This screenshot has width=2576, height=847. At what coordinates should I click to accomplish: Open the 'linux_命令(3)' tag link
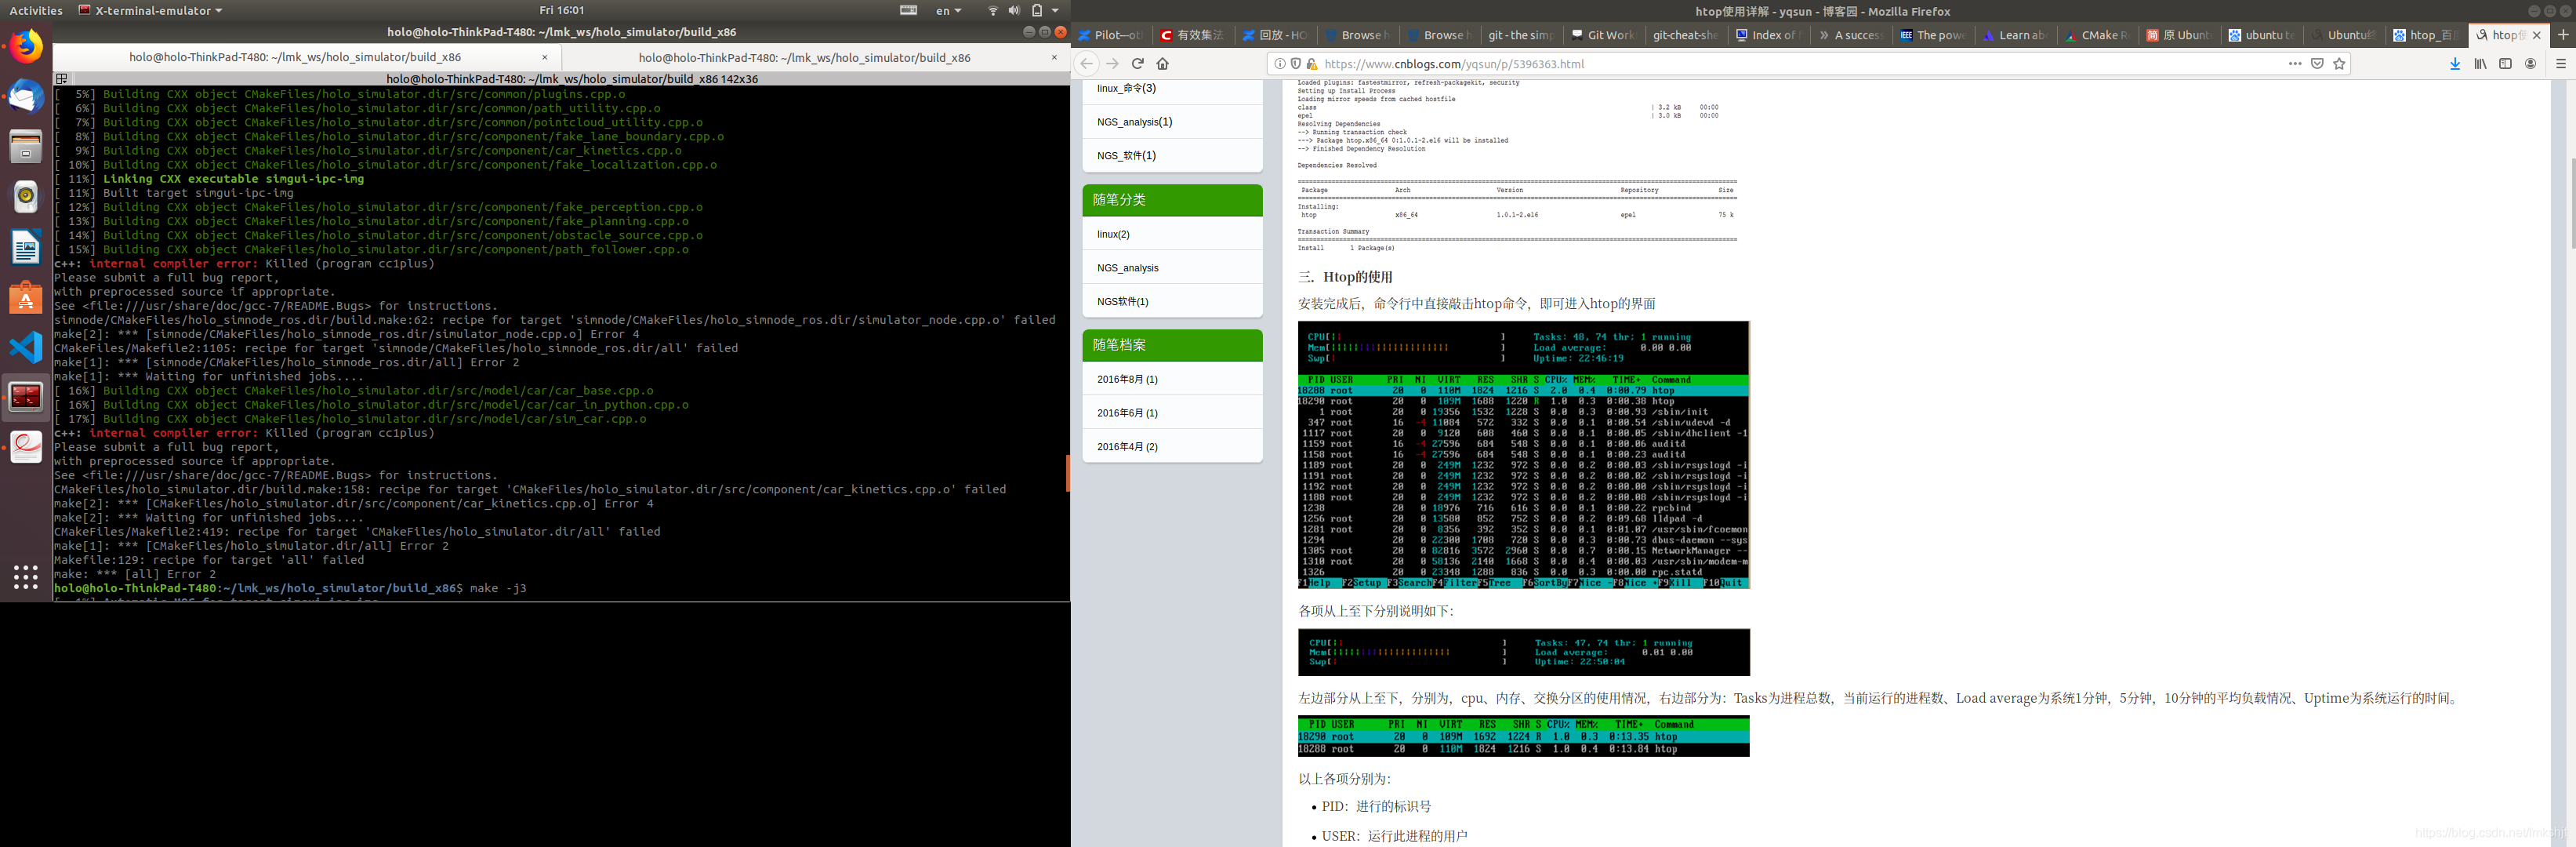1126,88
